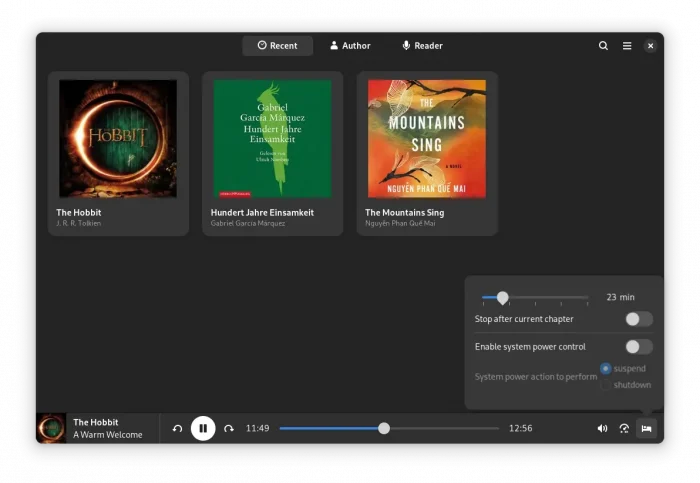Enable system power control switch
Image resolution: width=700 pixels, height=483 pixels.
pos(638,347)
